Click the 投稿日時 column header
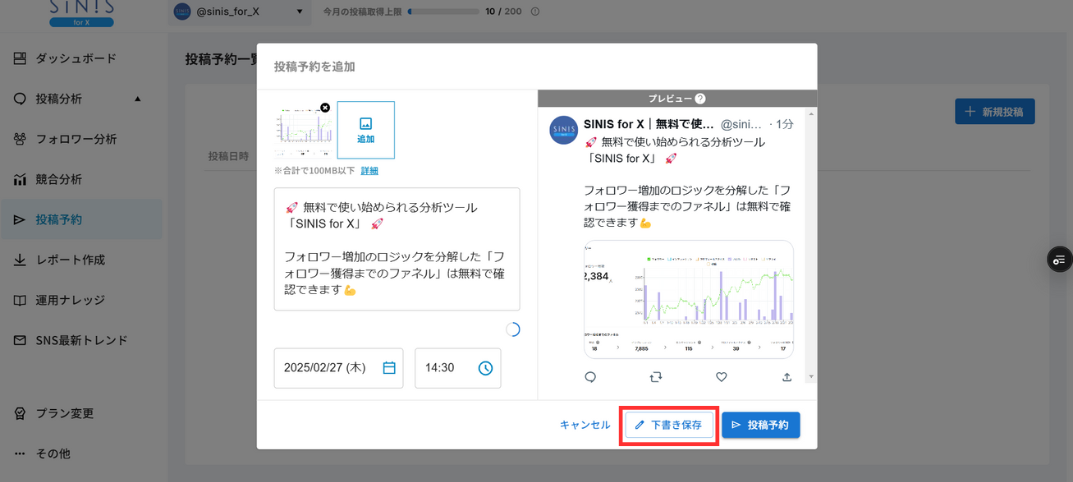This screenshot has height=482, width=1073. click(x=229, y=157)
